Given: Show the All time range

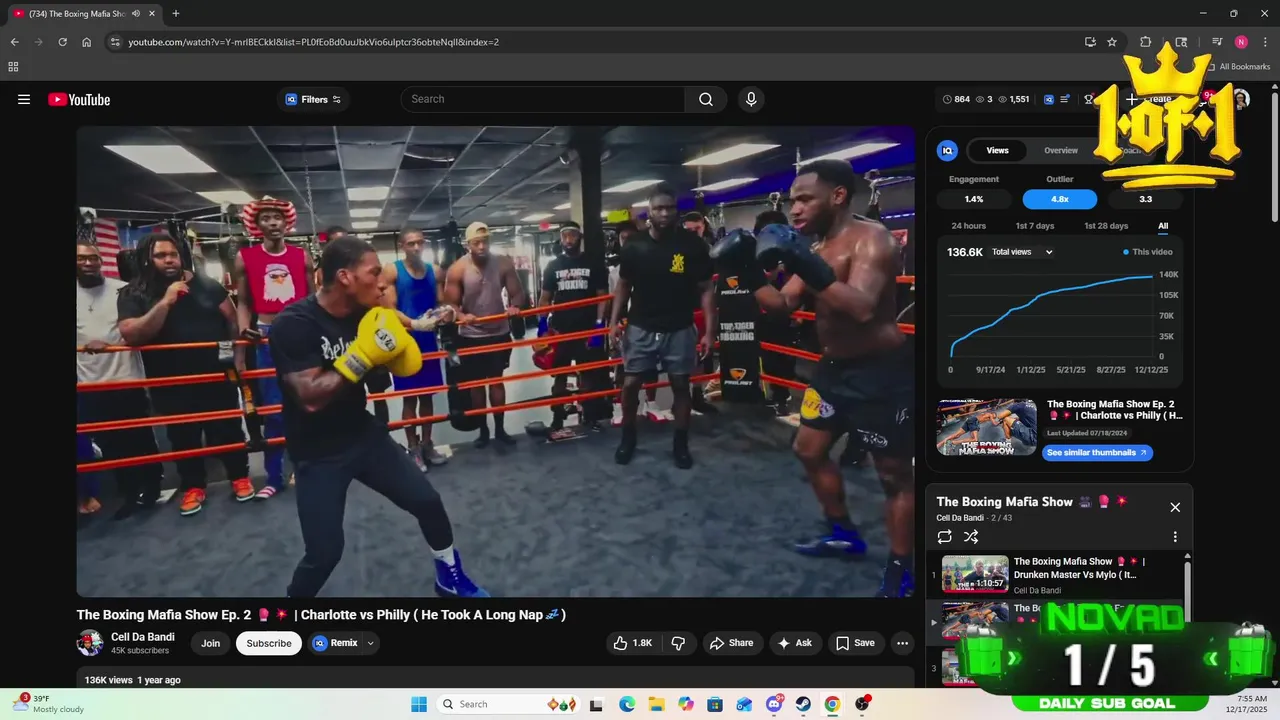Looking at the screenshot, I should click(1163, 226).
